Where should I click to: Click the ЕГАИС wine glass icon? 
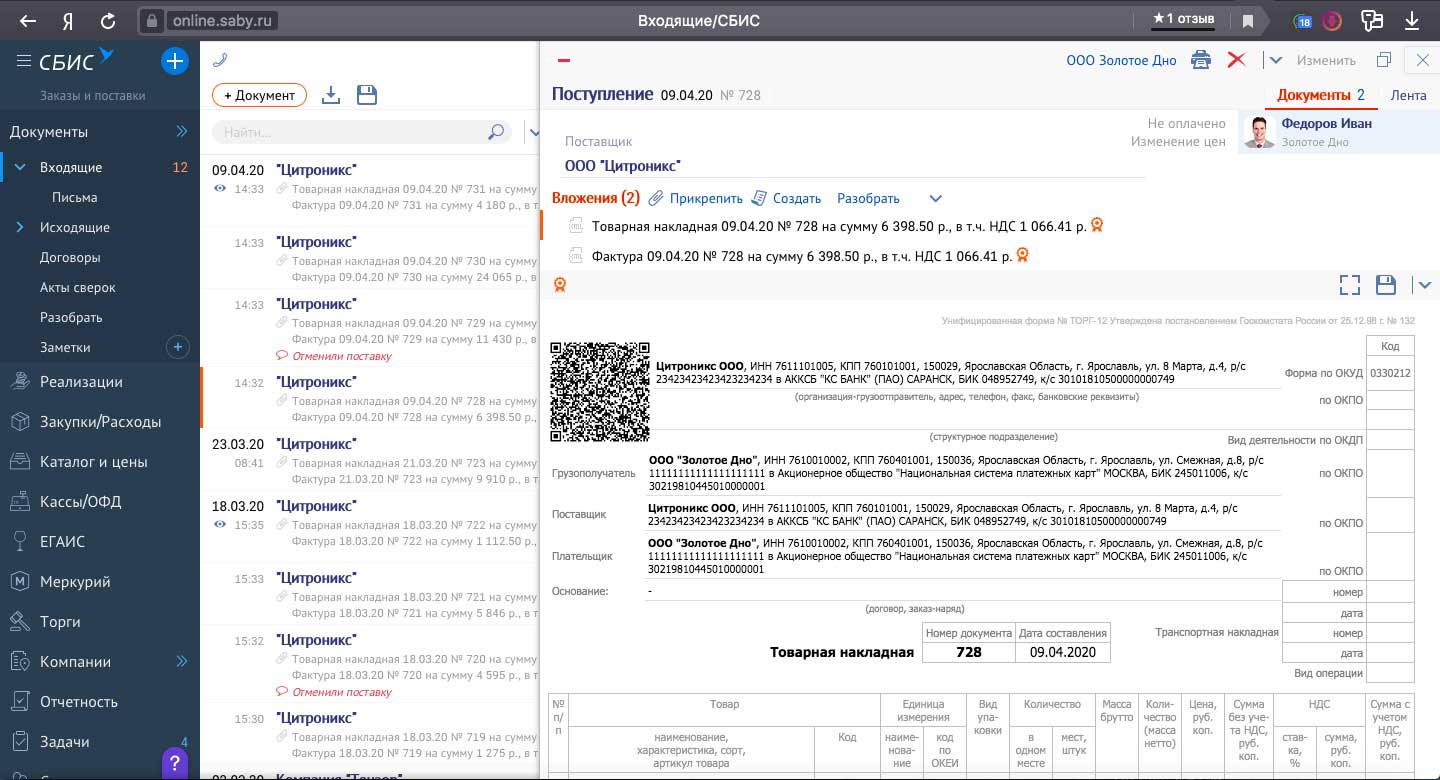[x=19, y=541]
